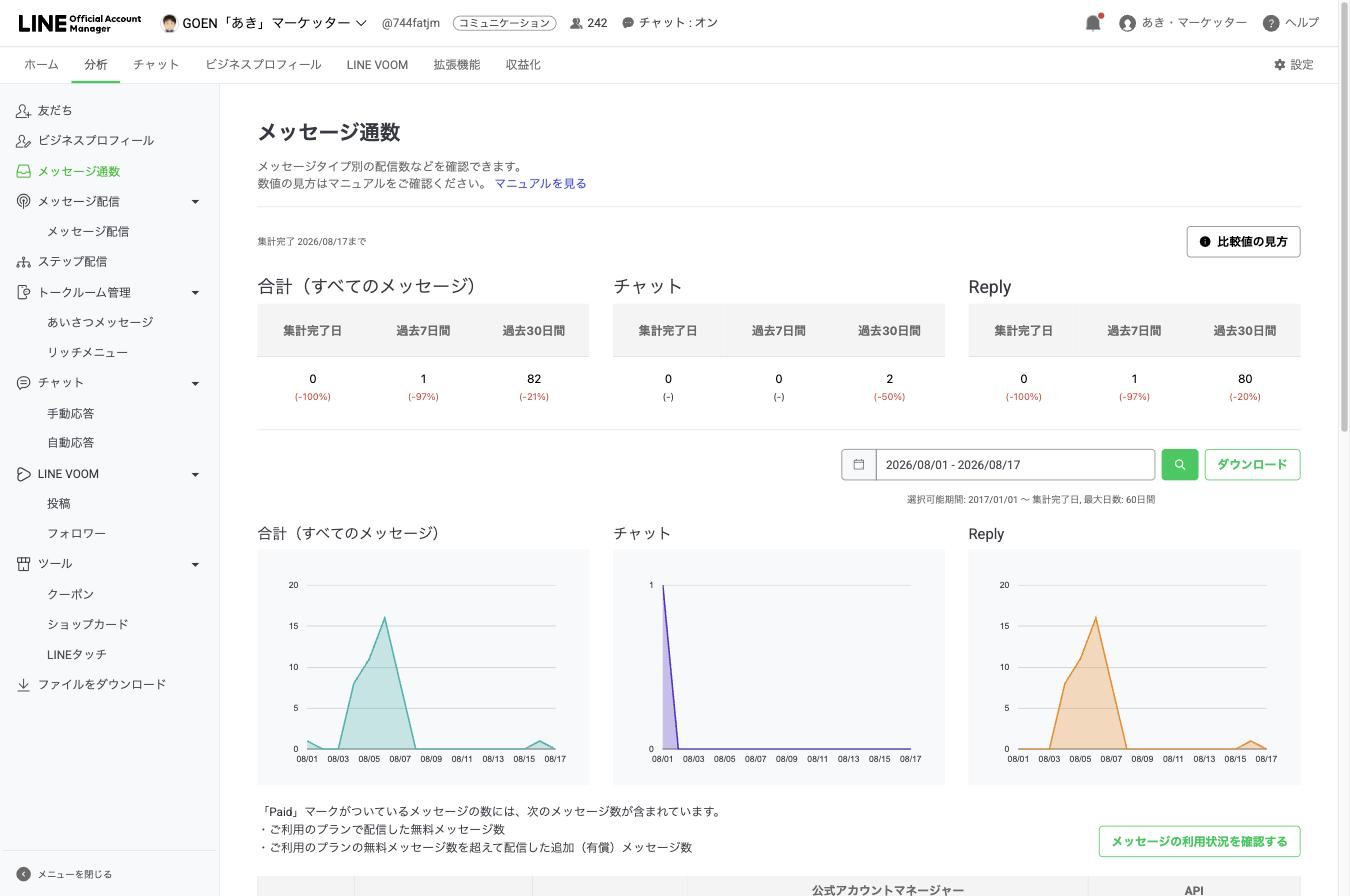The height and width of the screenshot is (896, 1350).
Task: Click メッセージの利用状況を確認する button
Action: [x=1199, y=841]
